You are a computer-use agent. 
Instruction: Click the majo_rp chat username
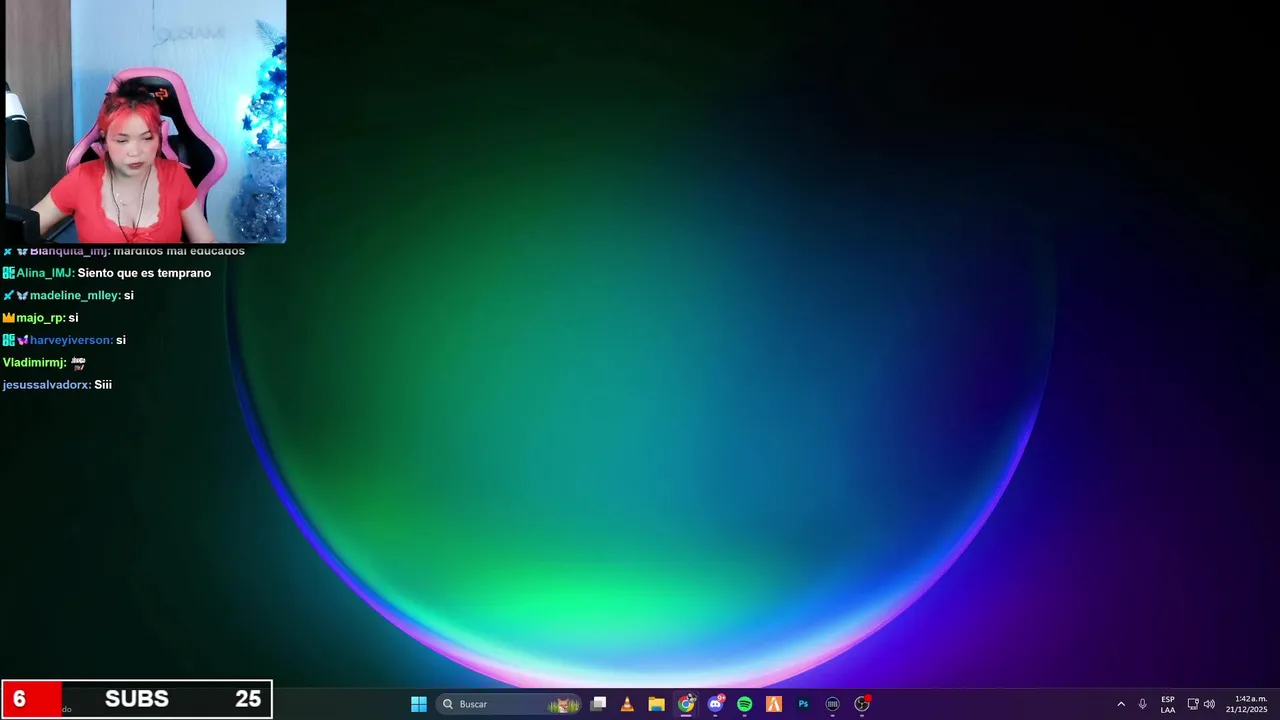pyautogui.click(x=40, y=318)
